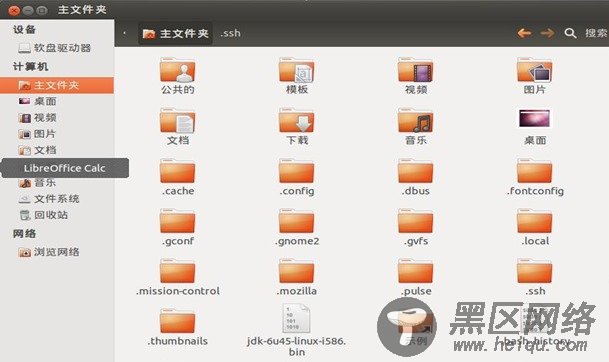Go back with the left arrow
Viewport: 609px width, 362px height.
coord(524,33)
